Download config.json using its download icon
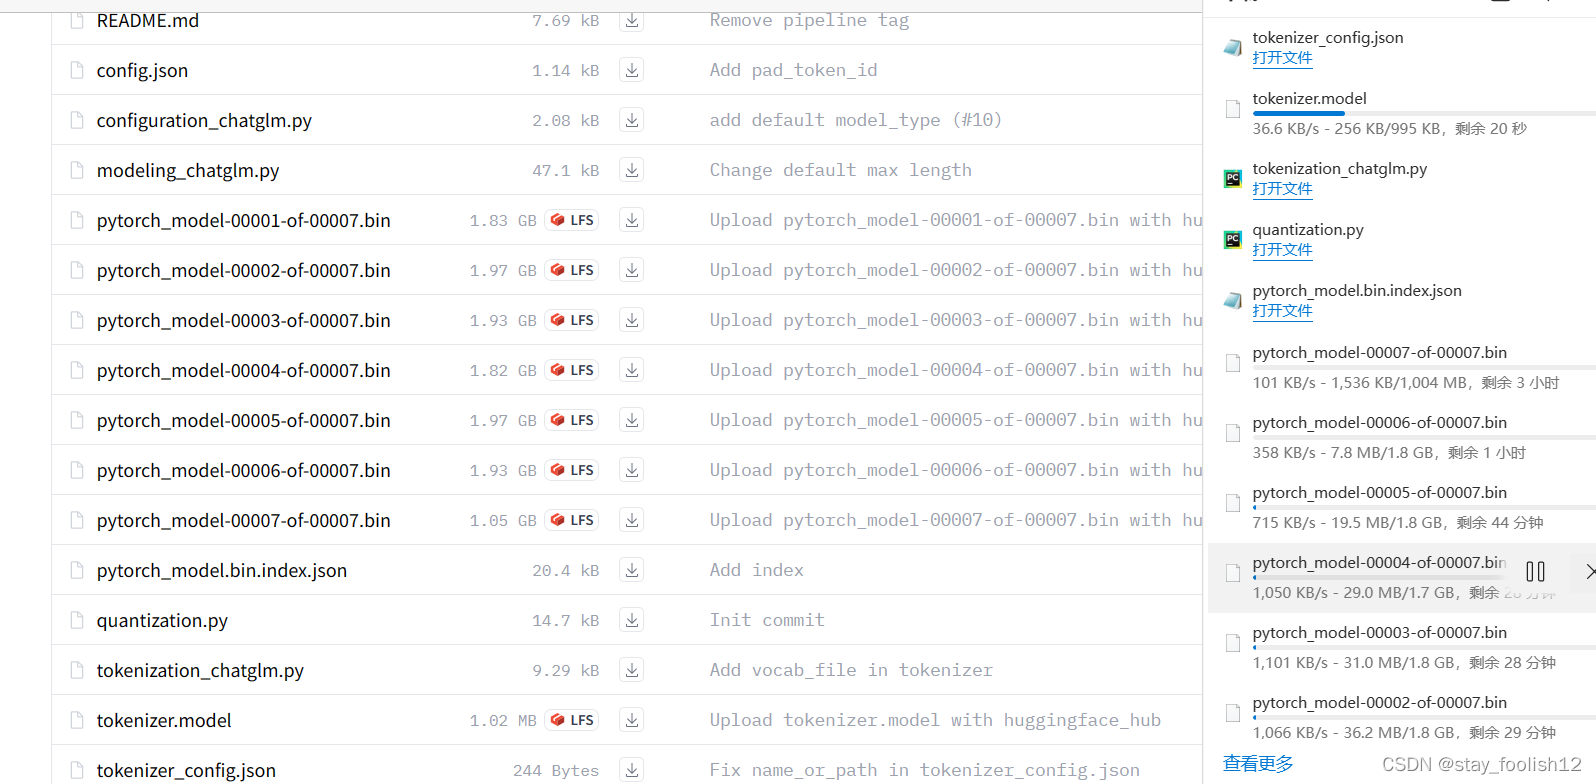Viewport: 1596px width, 784px height. click(632, 70)
